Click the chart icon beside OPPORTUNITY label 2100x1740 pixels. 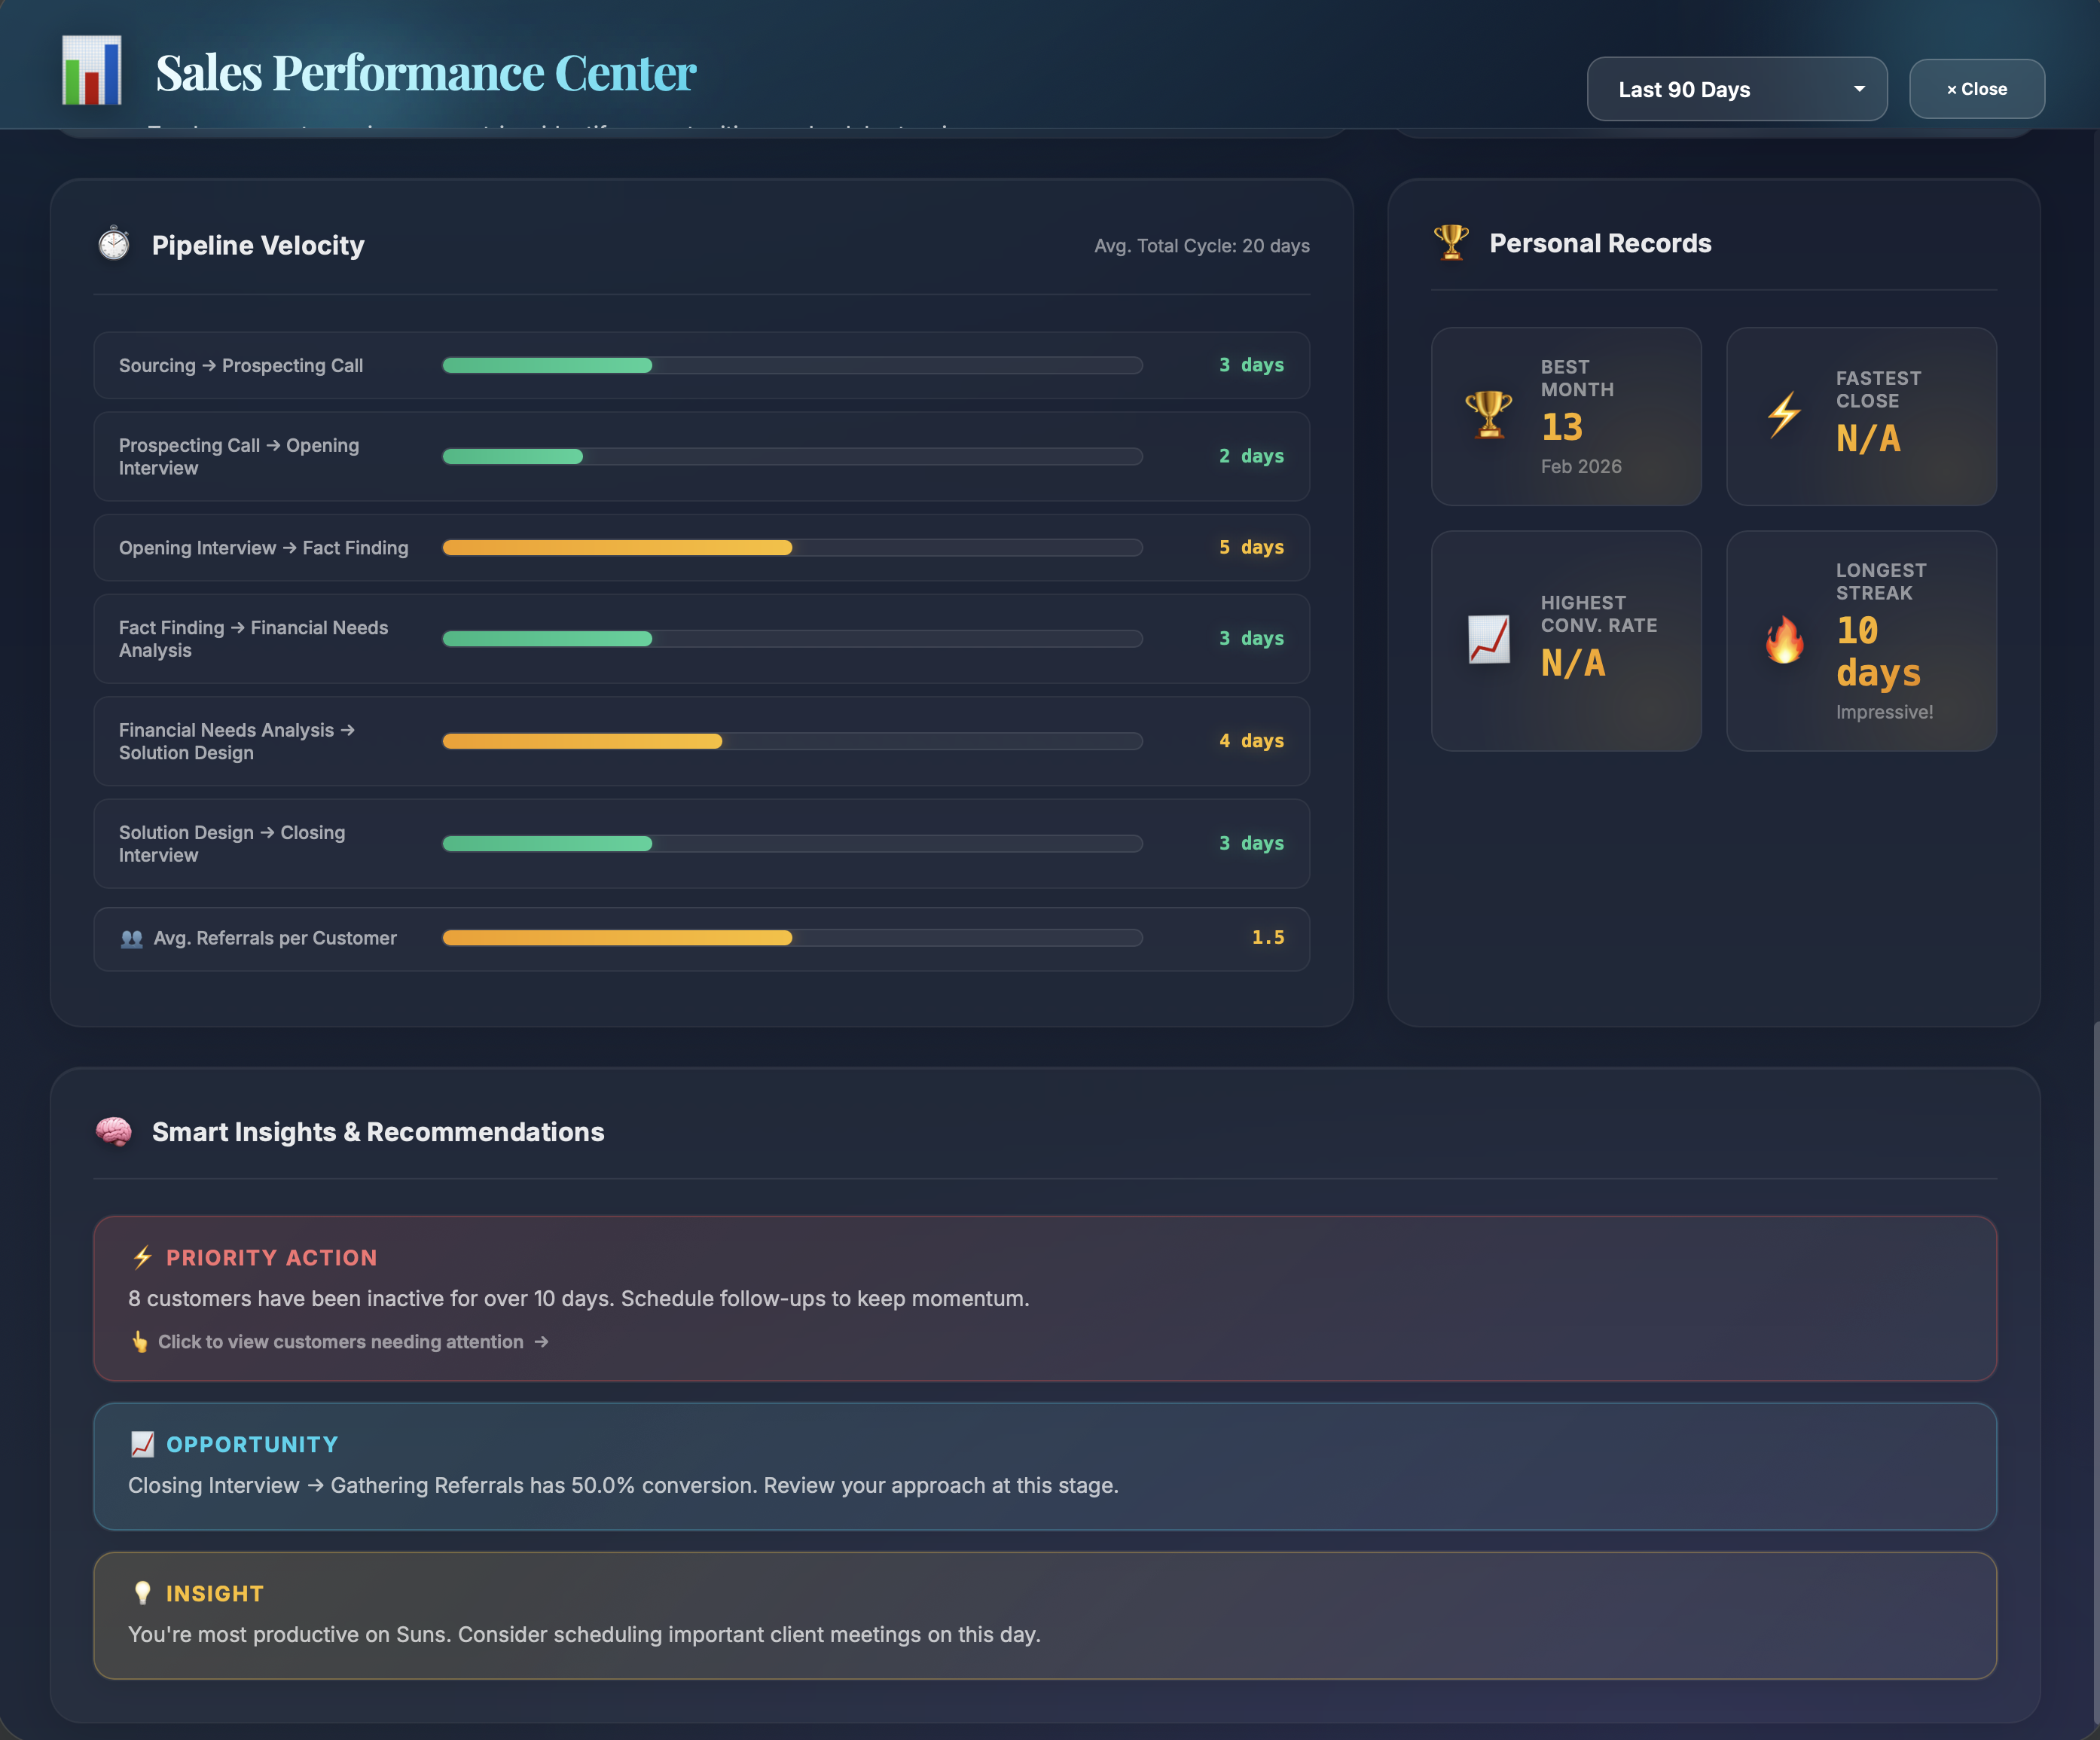pos(142,1443)
